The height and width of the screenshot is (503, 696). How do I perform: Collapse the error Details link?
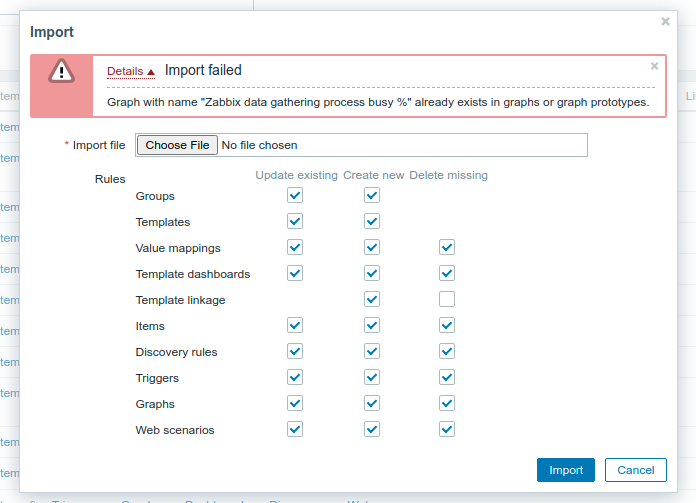coord(131,71)
